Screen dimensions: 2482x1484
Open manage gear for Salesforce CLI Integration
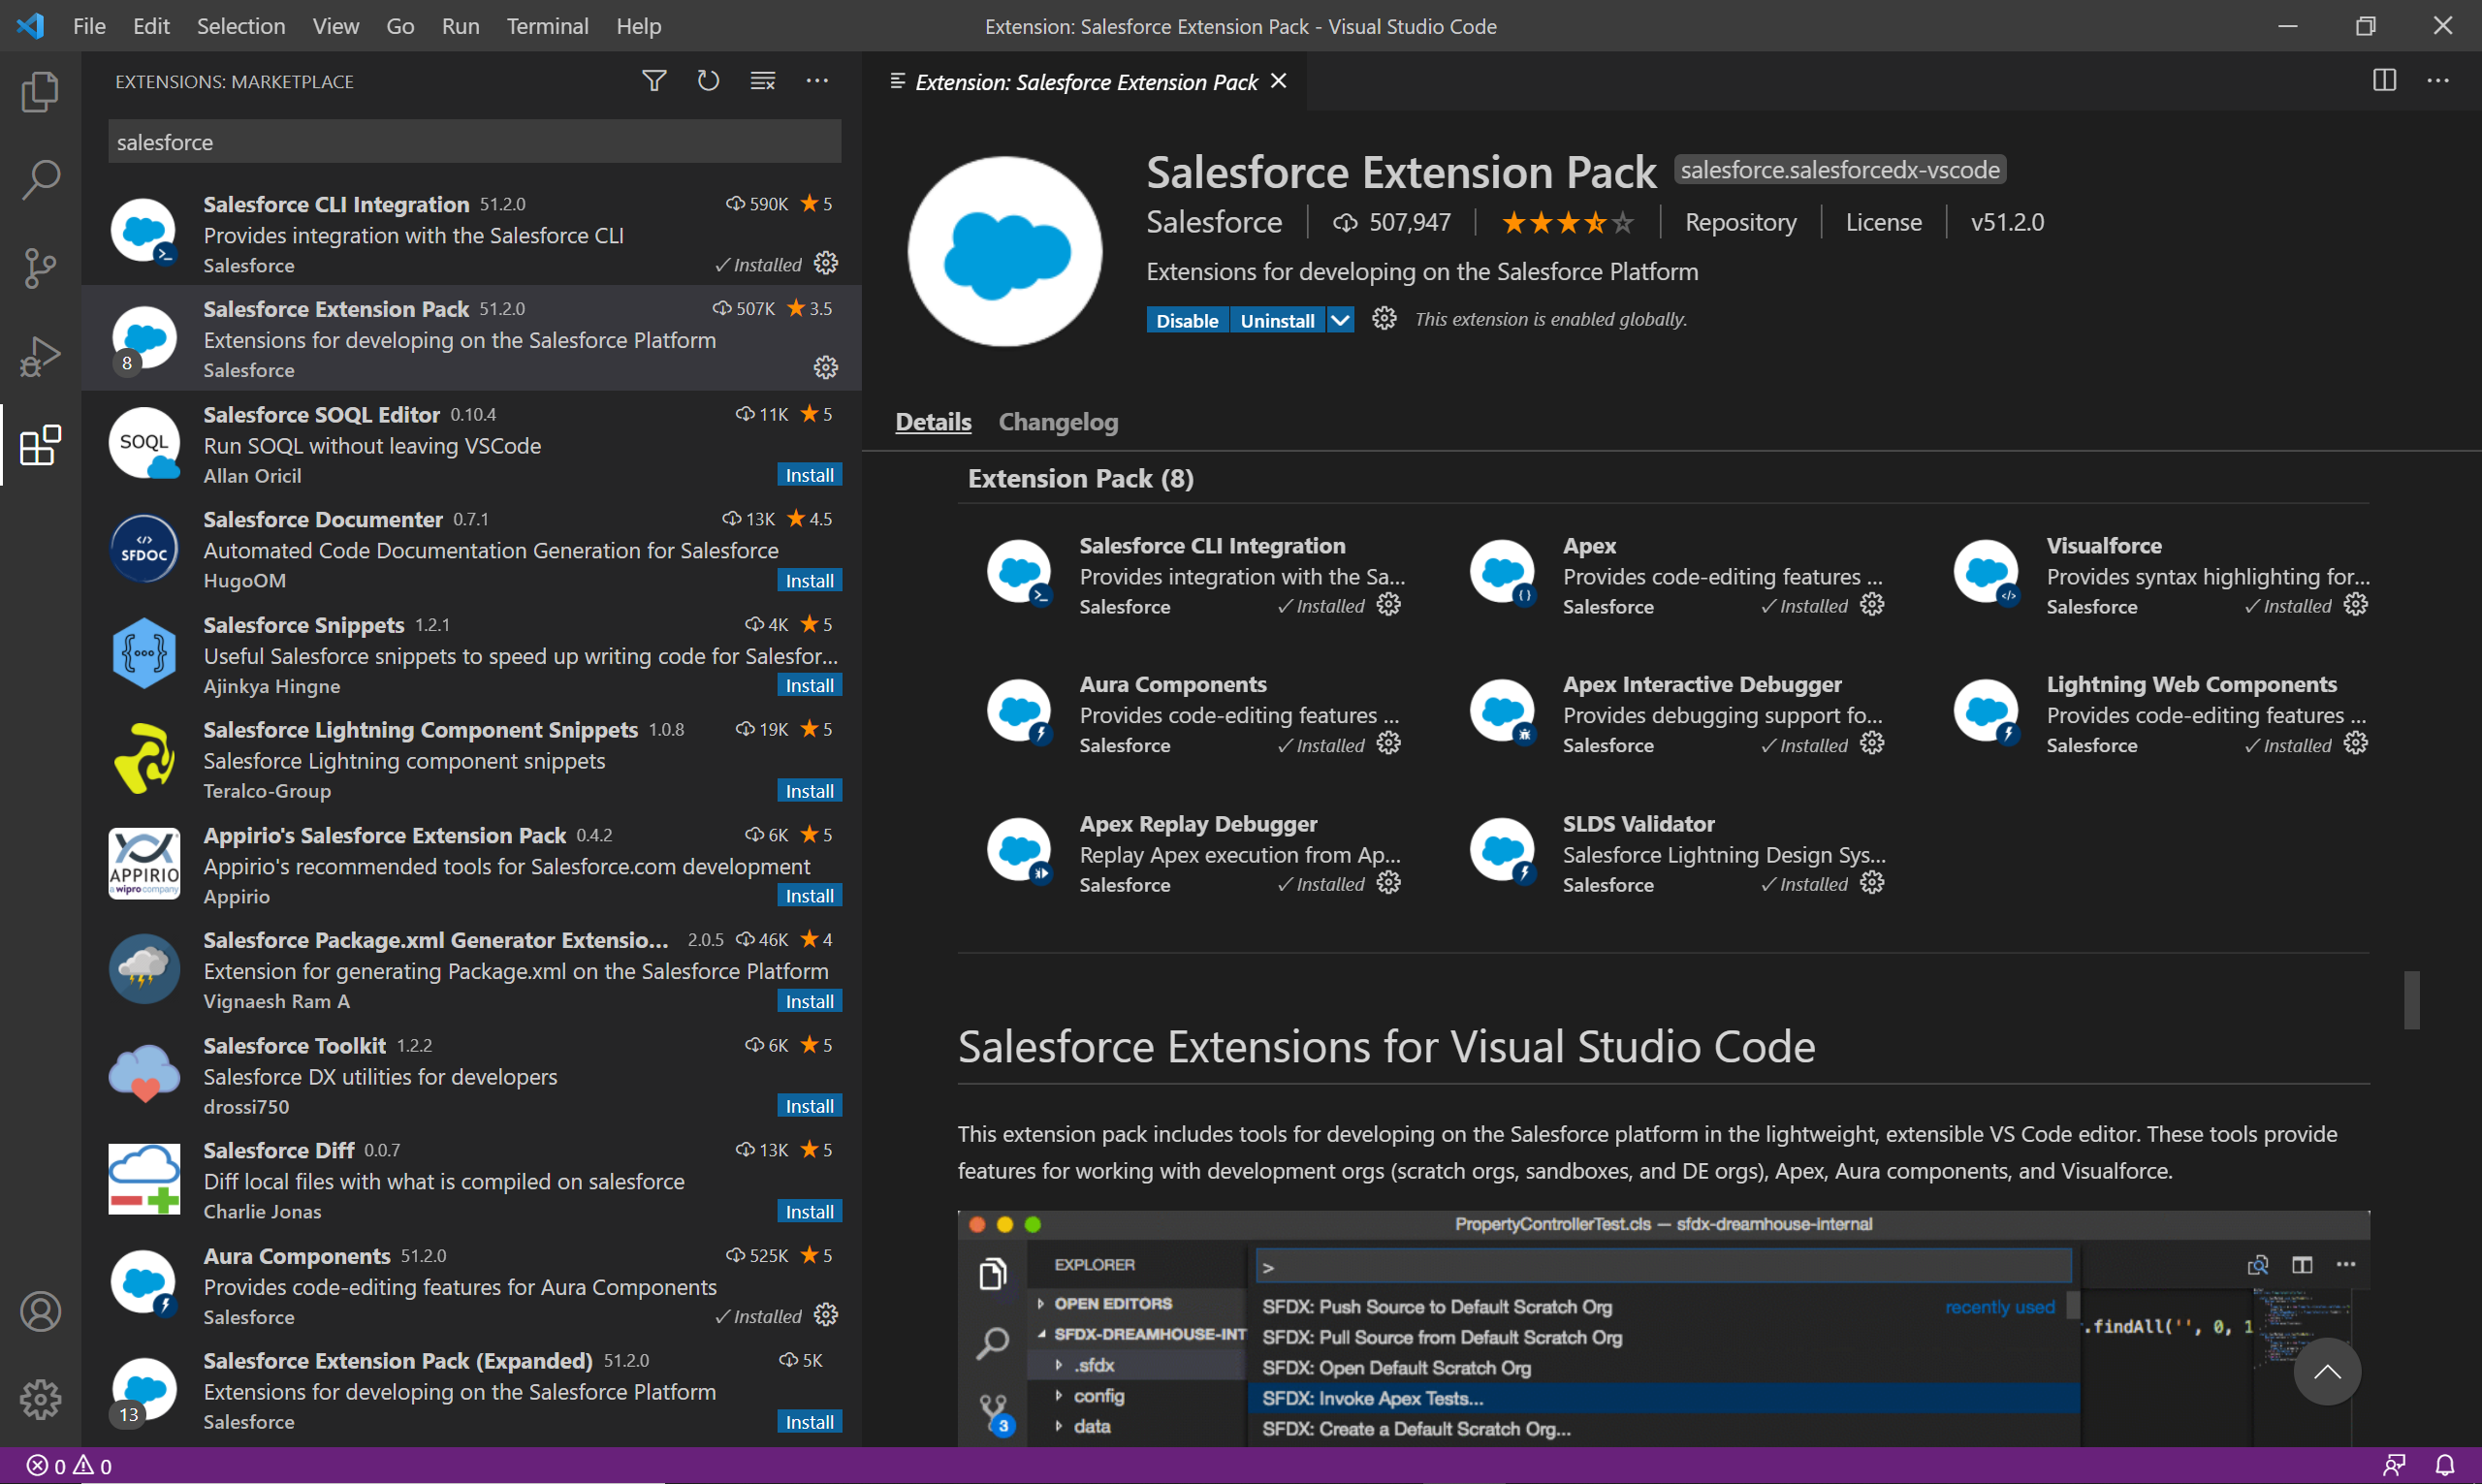(x=826, y=264)
